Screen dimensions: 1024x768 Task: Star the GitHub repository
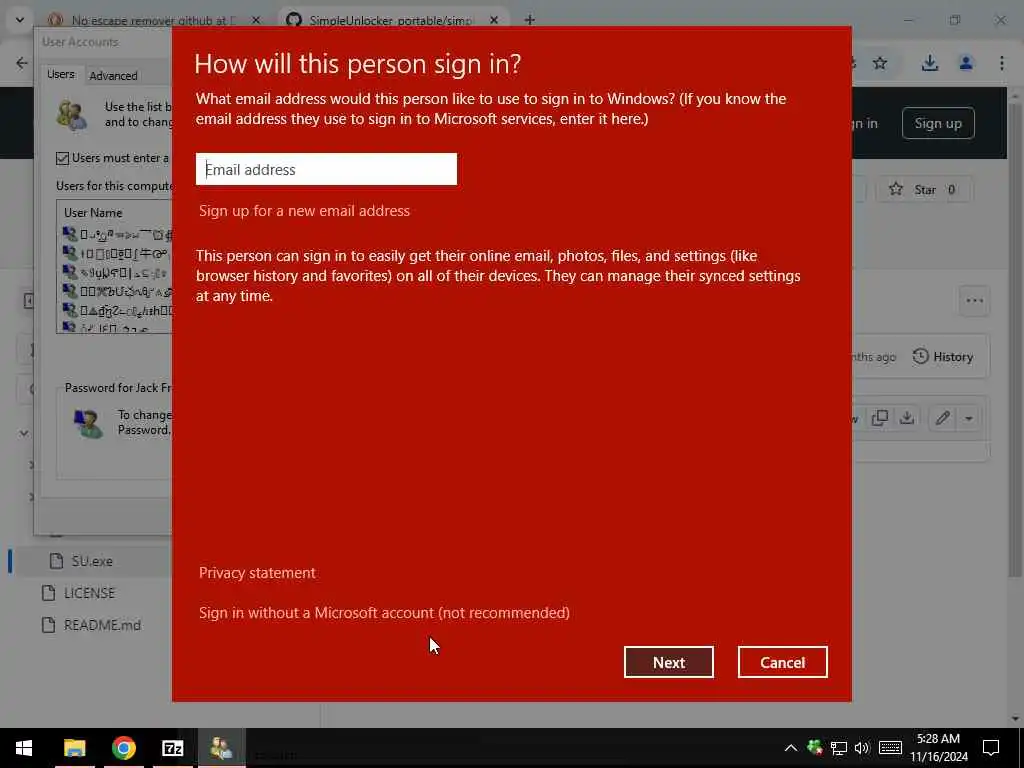tap(923, 189)
